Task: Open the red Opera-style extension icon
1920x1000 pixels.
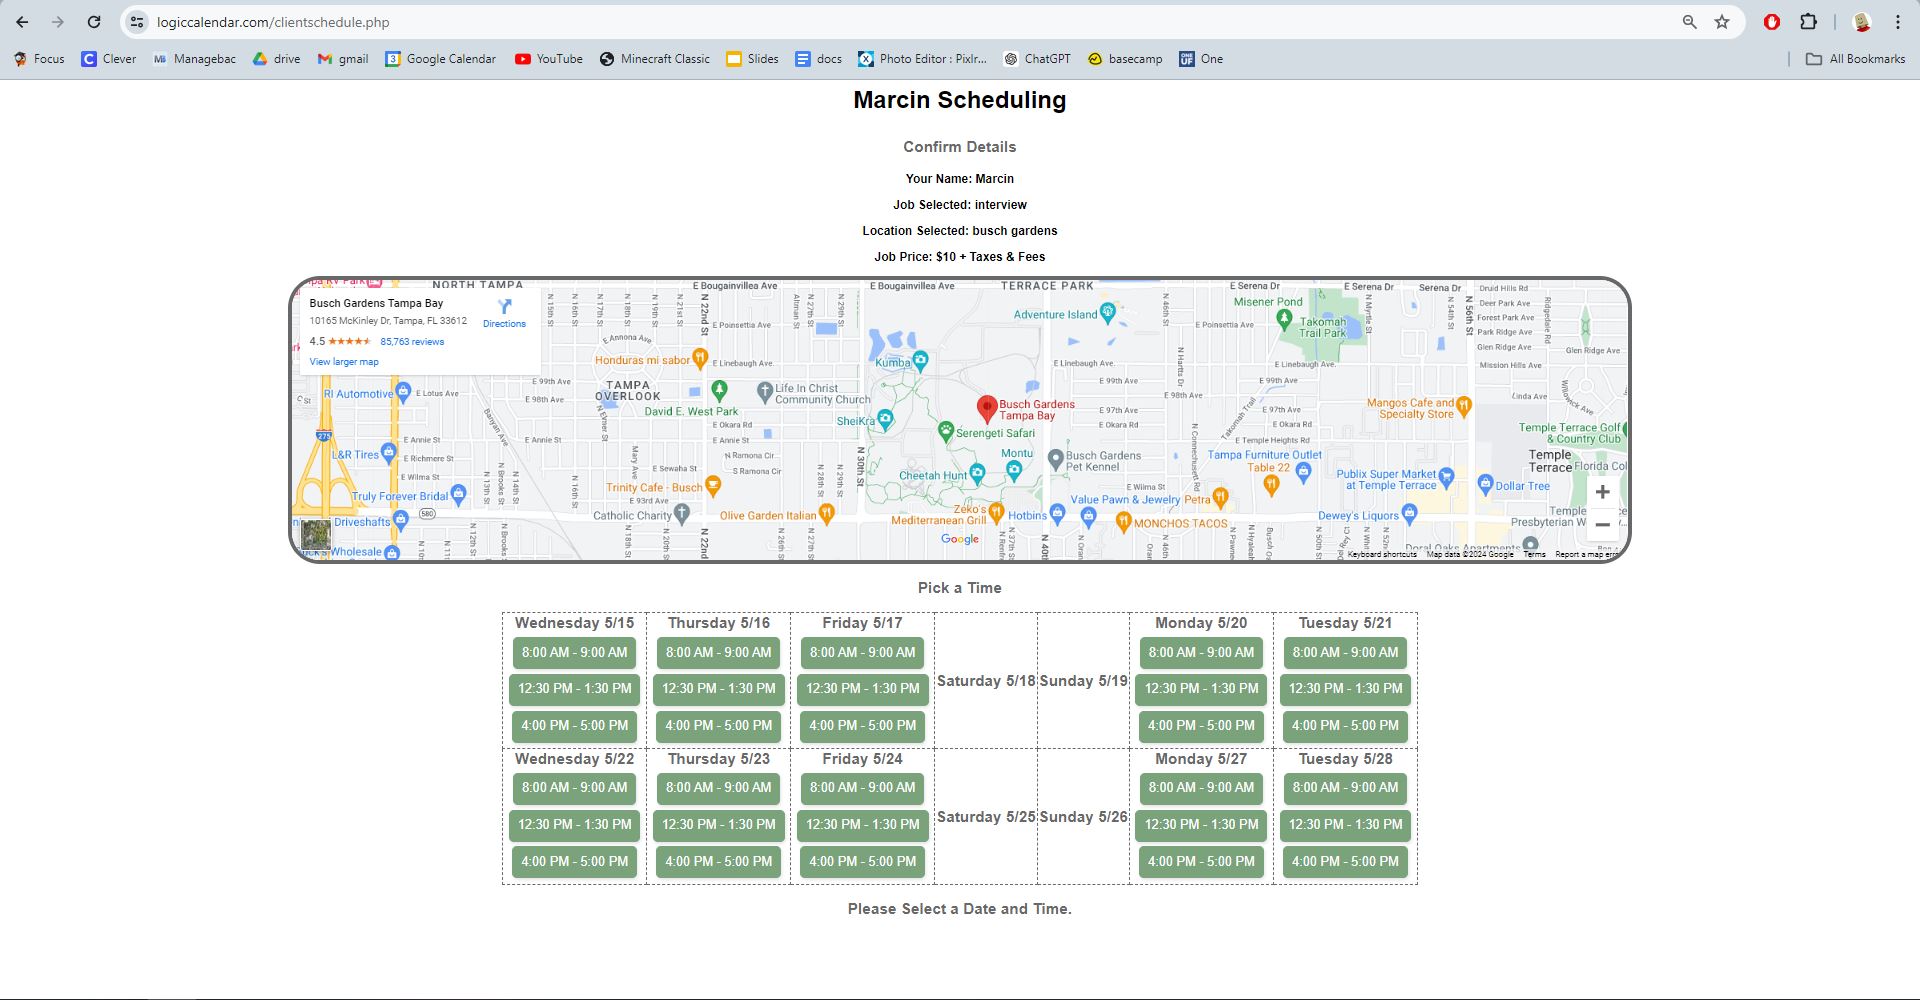Action: [x=1772, y=22]
